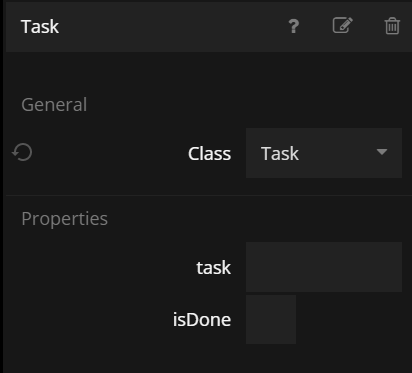Click the small caret arrow in Class field
The height and width of the screenshot is (373, 412).
(382, 152)
